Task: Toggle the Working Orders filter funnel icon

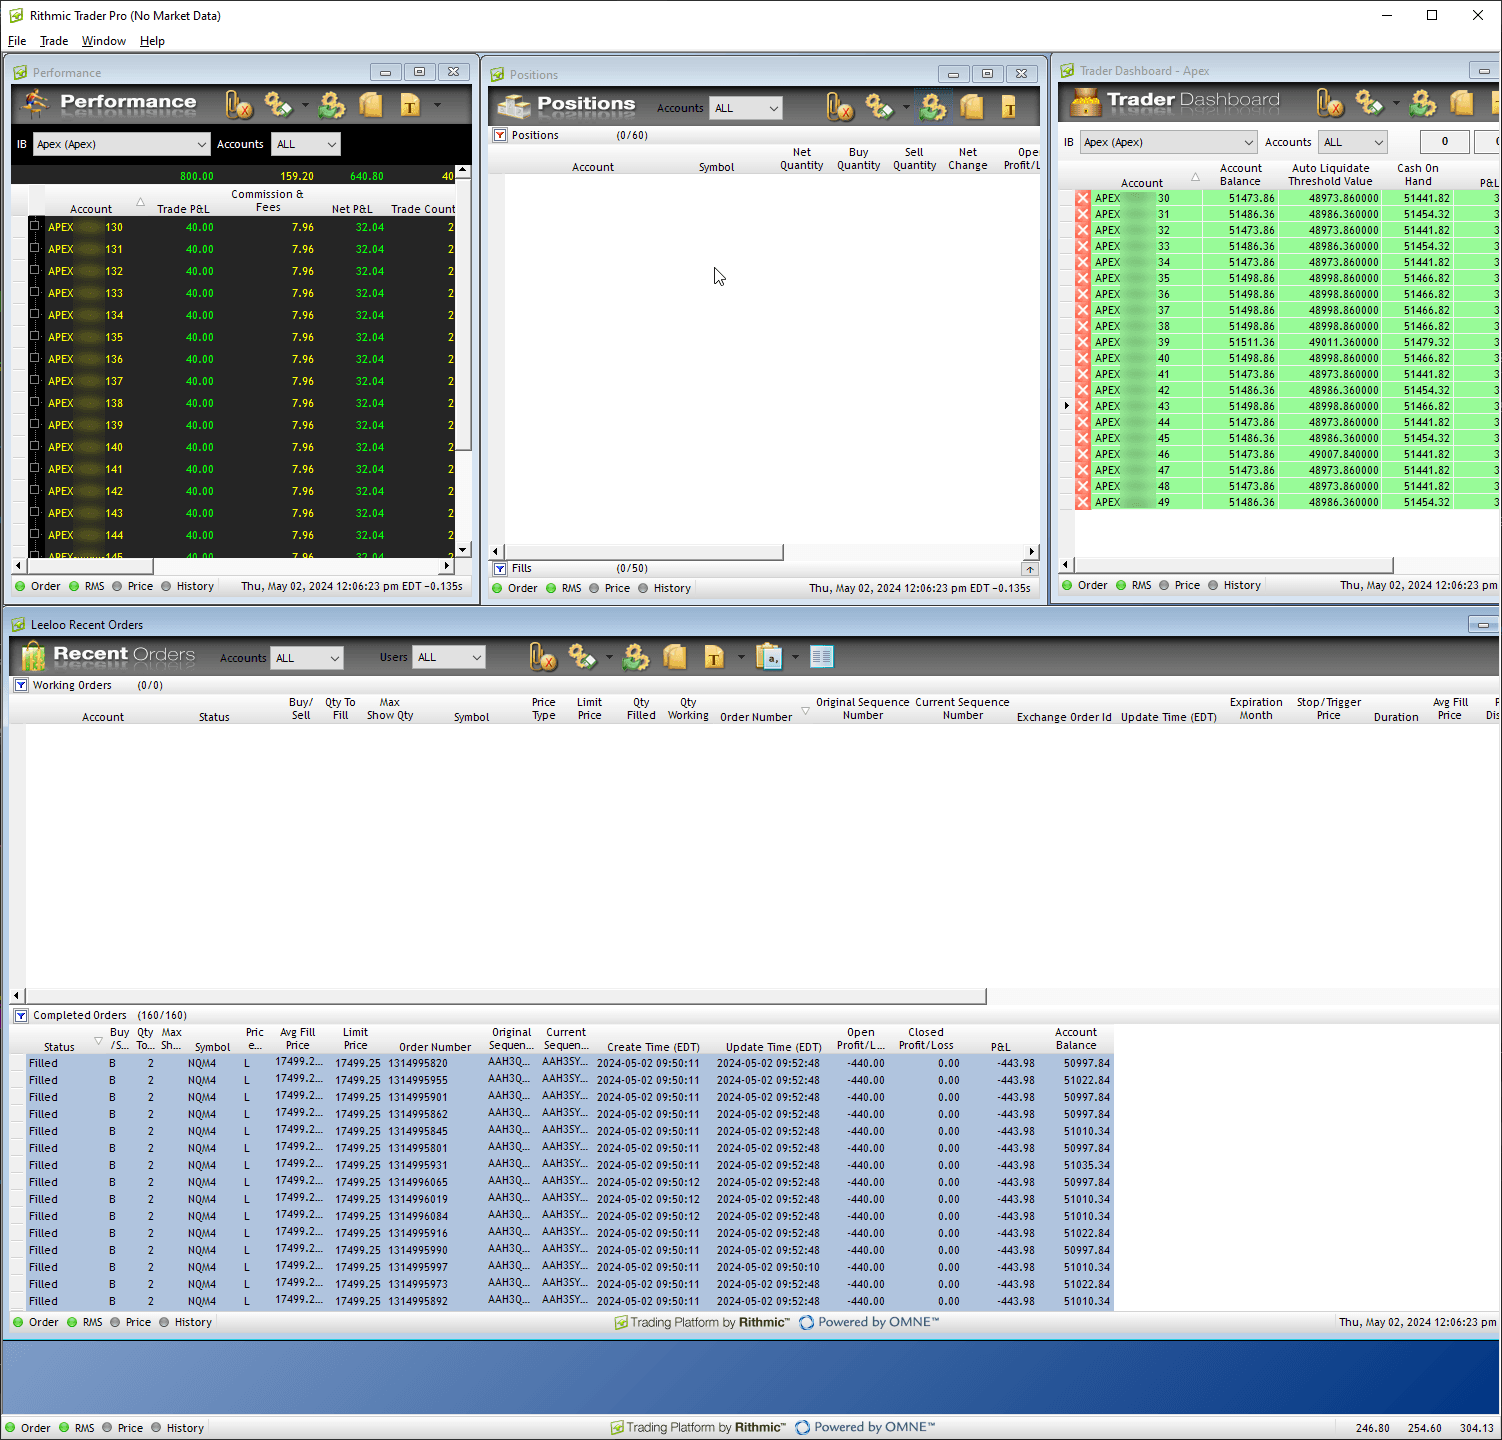Action: [21, 685]
